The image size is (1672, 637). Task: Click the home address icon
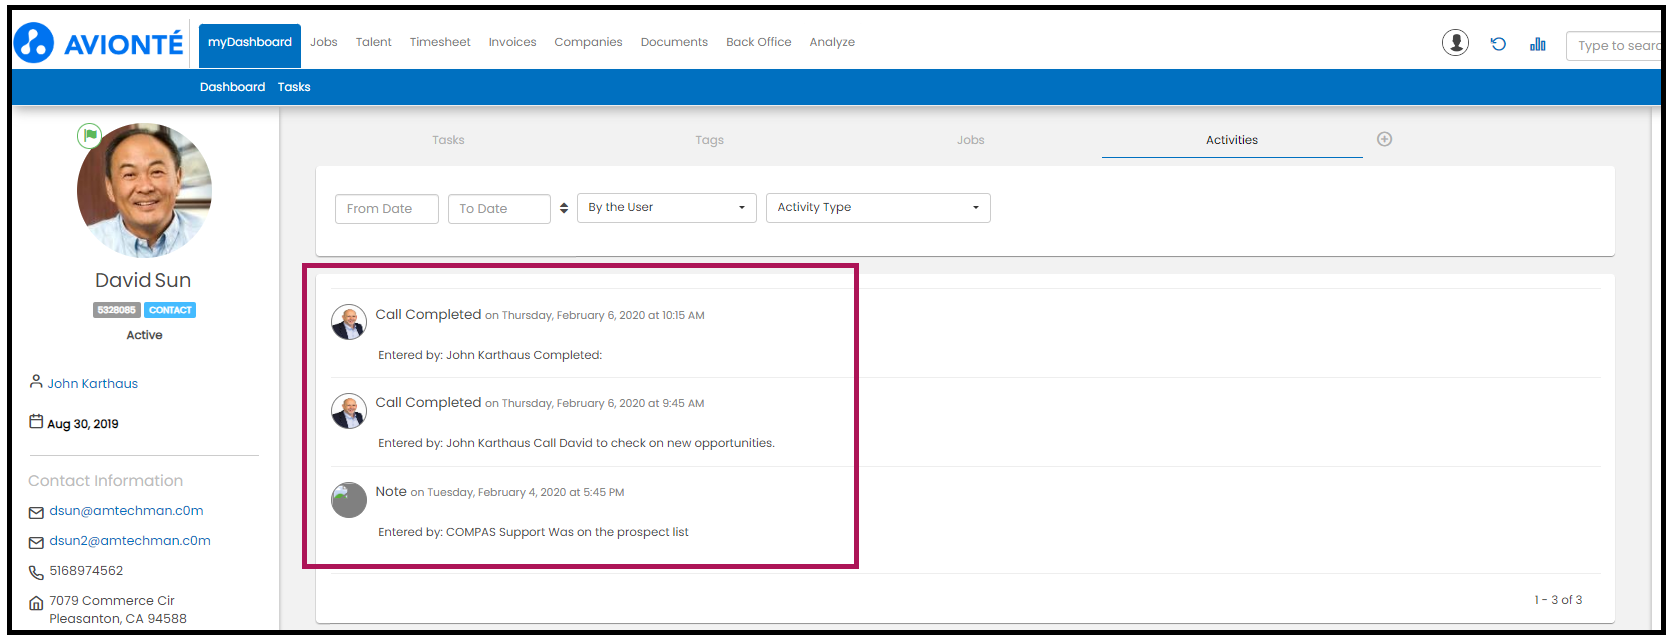tap(36, 603)
